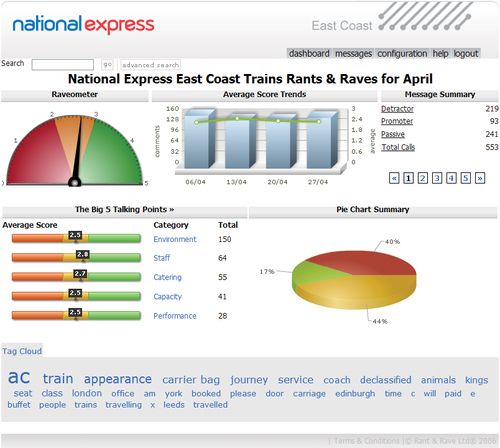Open the Capacity category link
The width and height of the screenshot is (500, 448).
168,296
